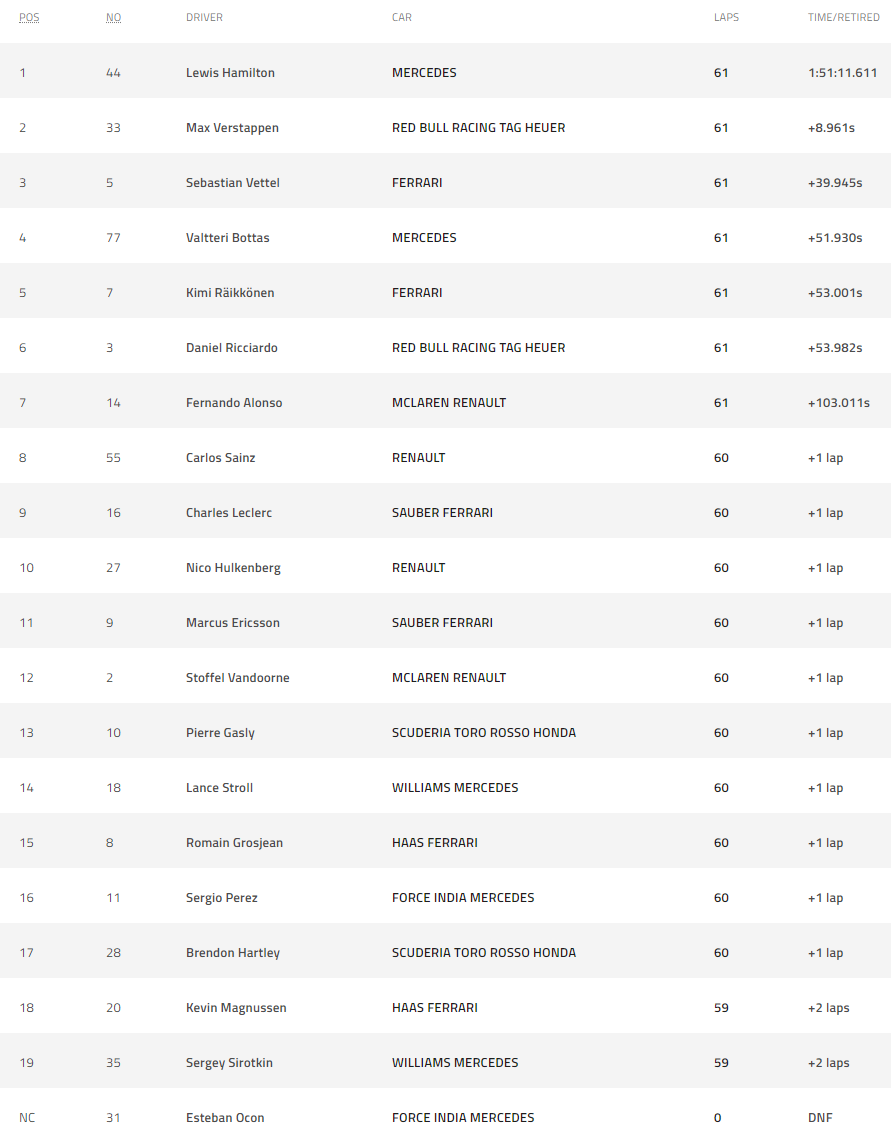Select Sebastian Vettel in results
This screenshot has height=1139, width=891.
(x=232, y=183)
